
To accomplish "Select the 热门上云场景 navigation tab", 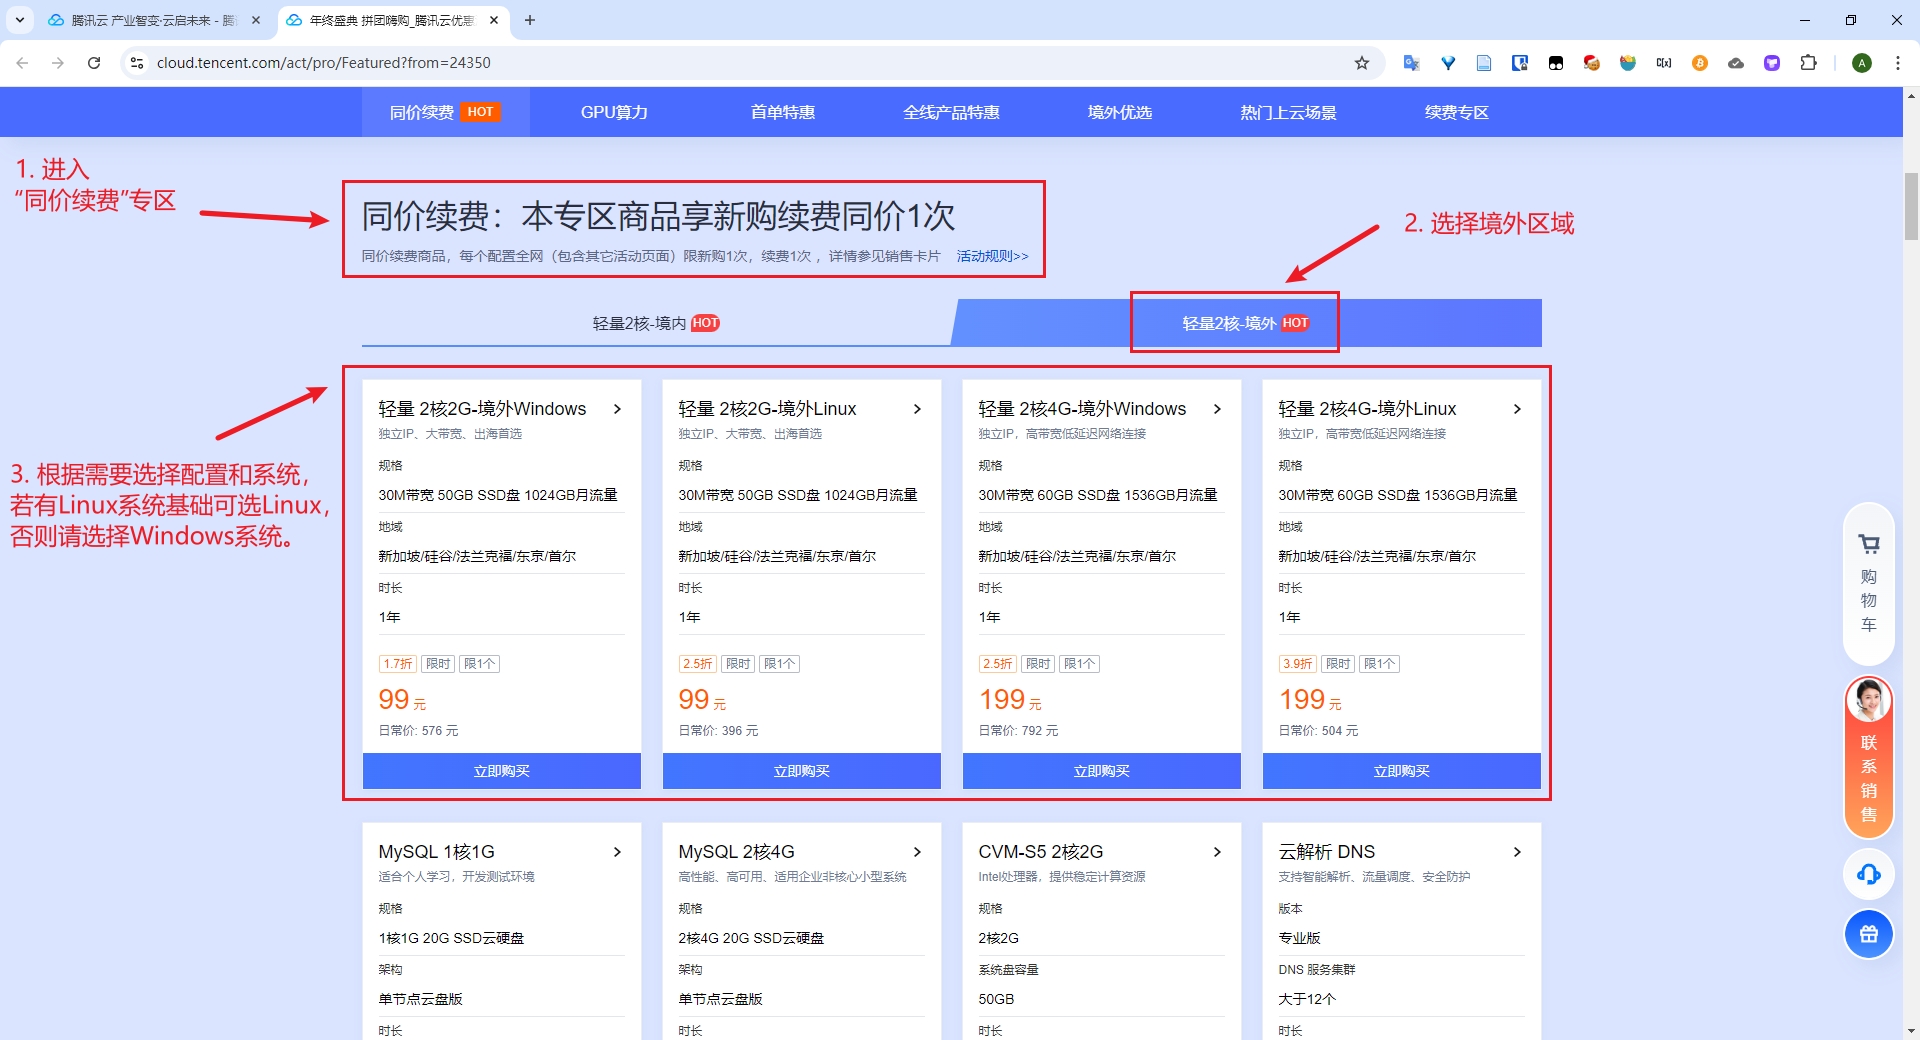I will tap(1288, 112).
